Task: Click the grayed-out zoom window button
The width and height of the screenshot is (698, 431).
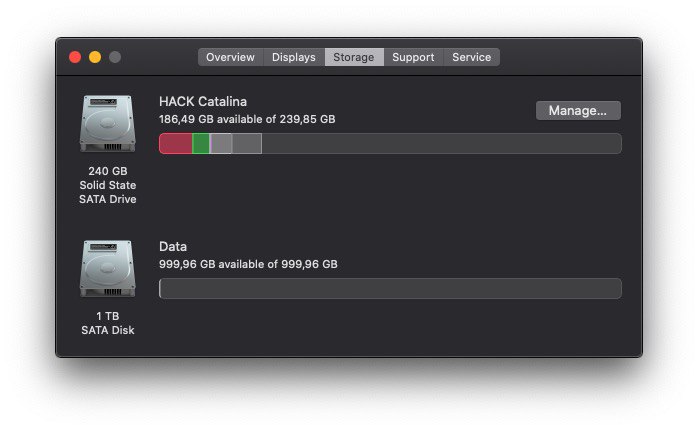Action: click(115, 57)
